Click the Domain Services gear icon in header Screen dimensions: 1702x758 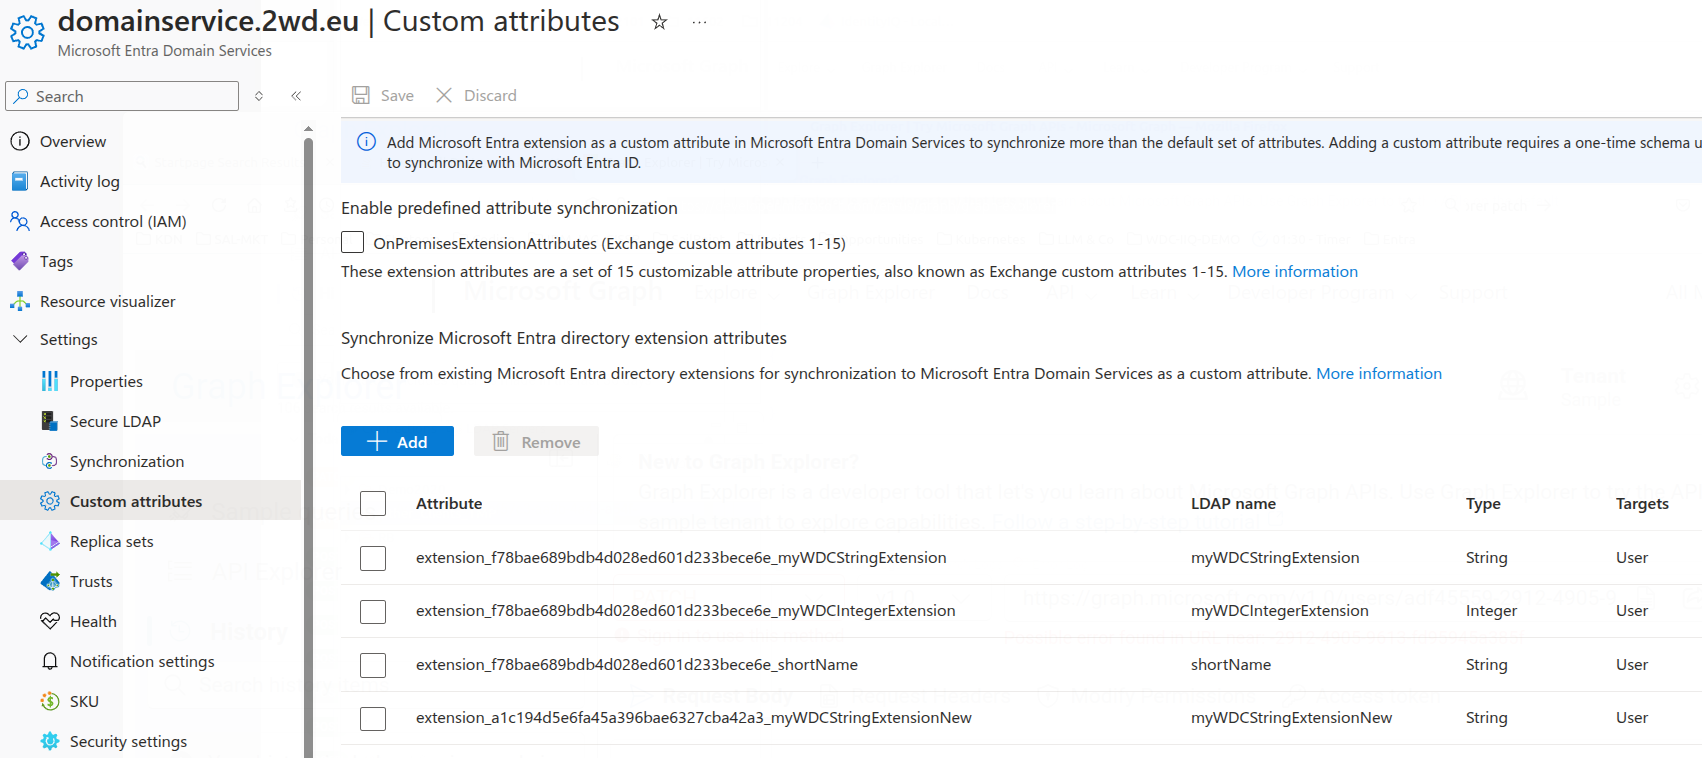pyautogui.click(x=27, y=32)
